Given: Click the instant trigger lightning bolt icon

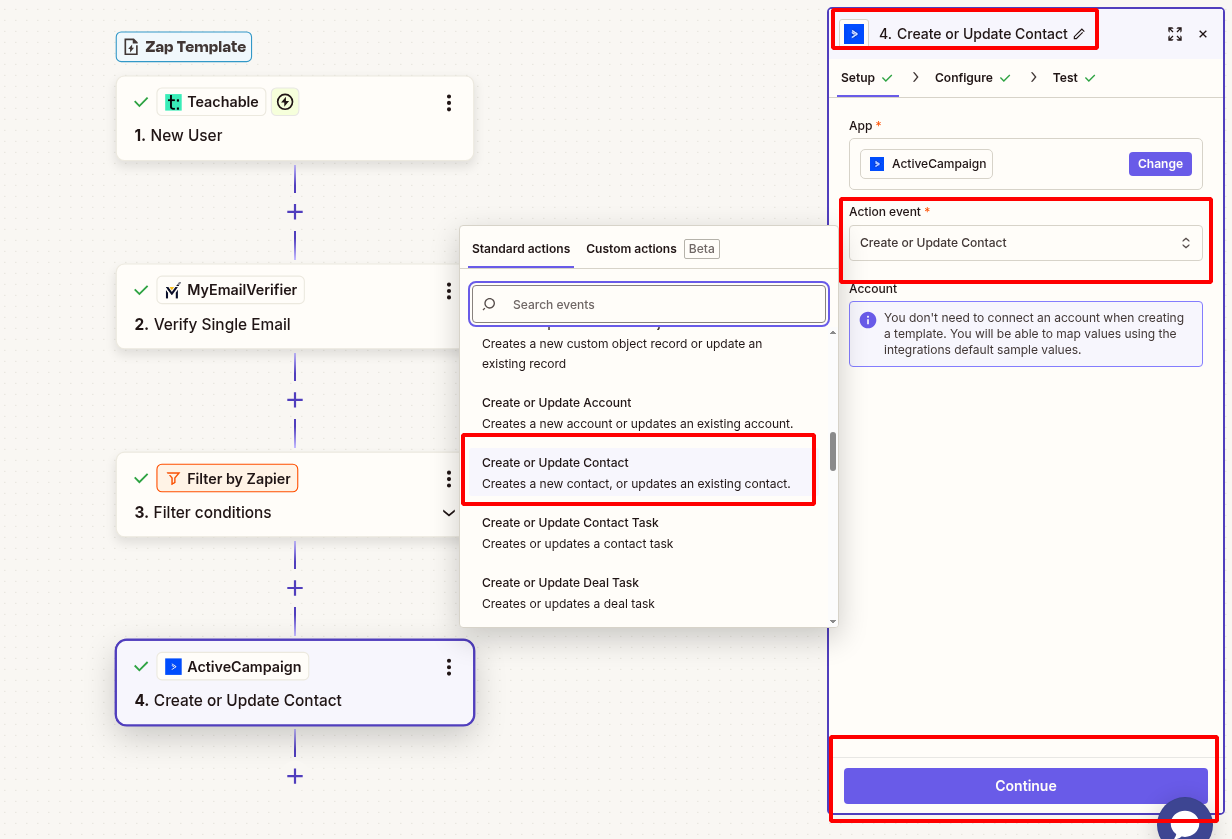Looking at the screenshot, I should tap(285, 101).
